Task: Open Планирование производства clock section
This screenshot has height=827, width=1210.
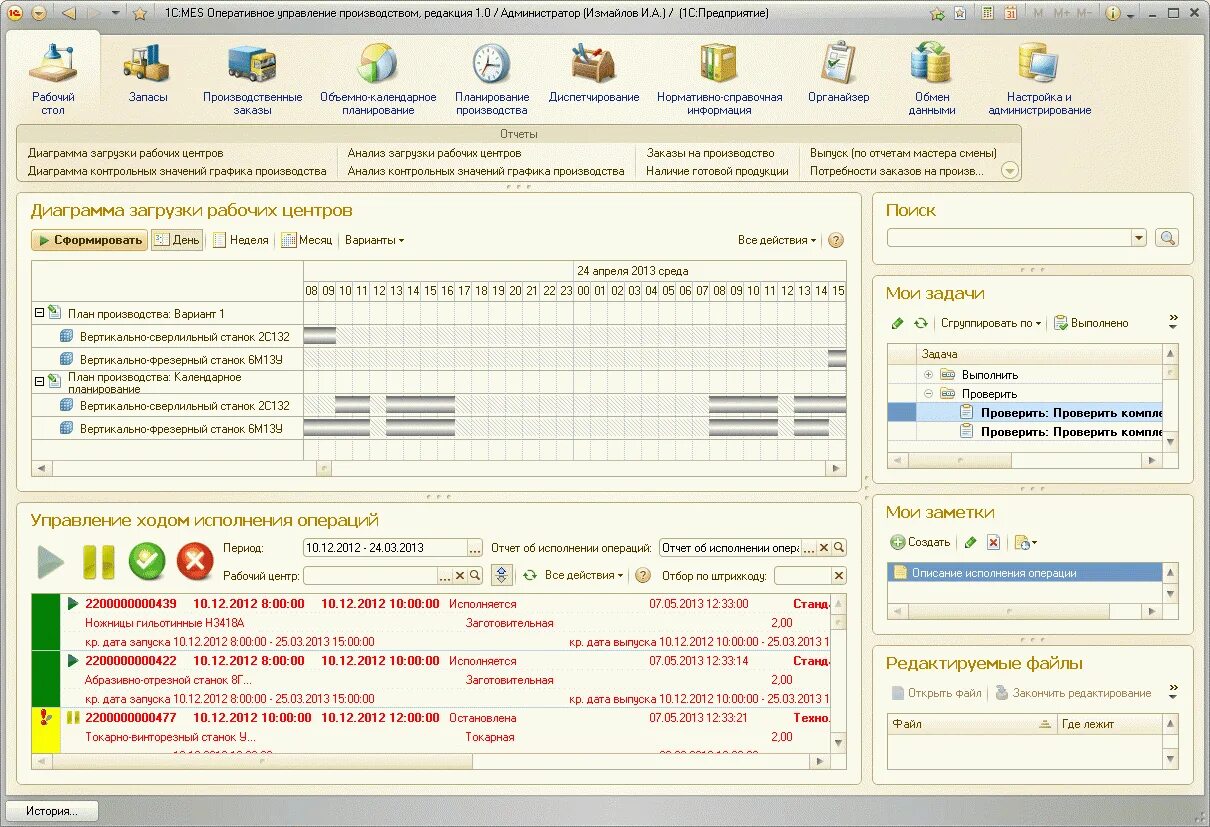Action: tap(491, 79)
